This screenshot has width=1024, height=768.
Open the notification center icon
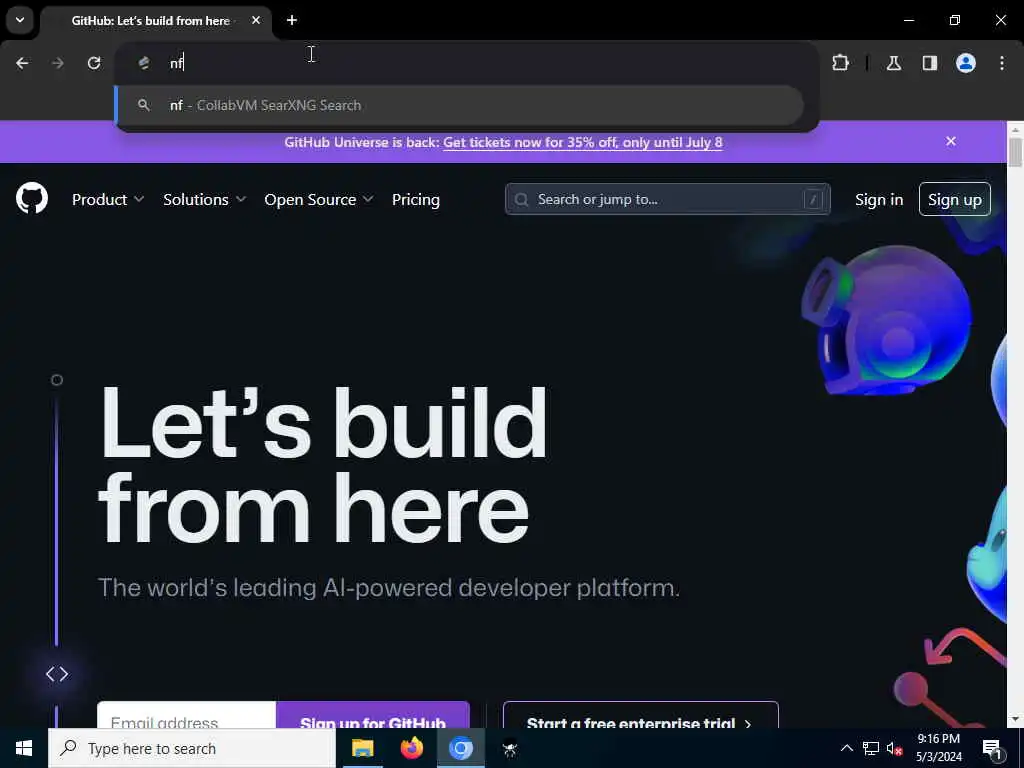tap(992, 748)
